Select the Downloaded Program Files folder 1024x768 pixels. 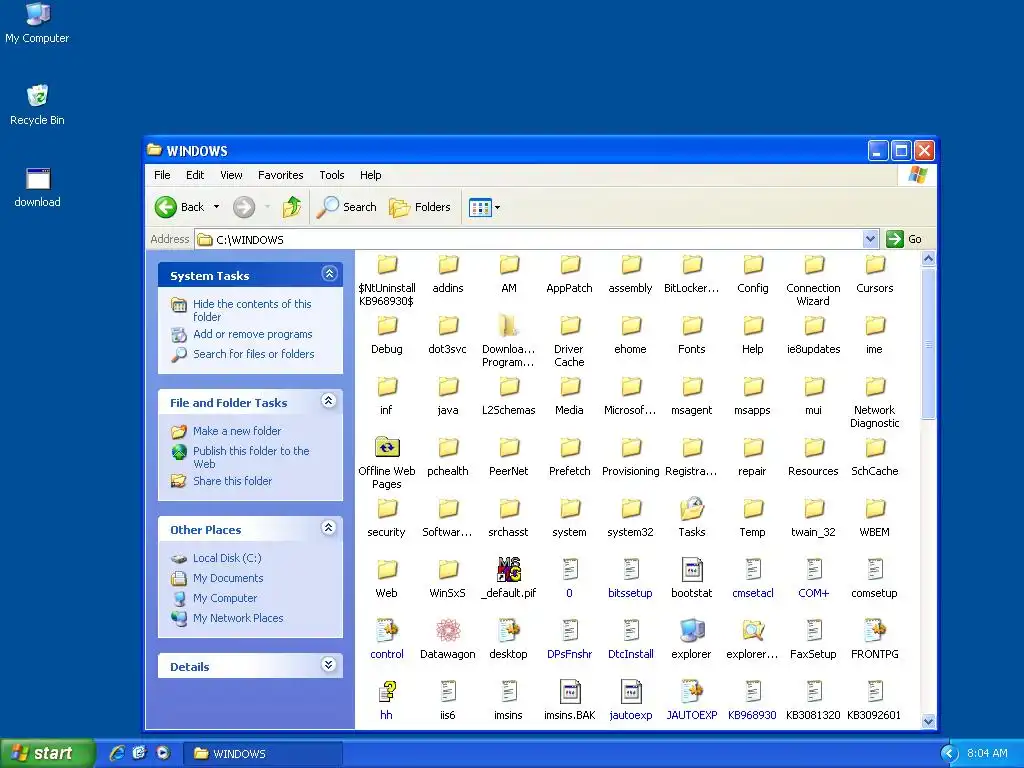pyautogui.click(x=509, y=341)
